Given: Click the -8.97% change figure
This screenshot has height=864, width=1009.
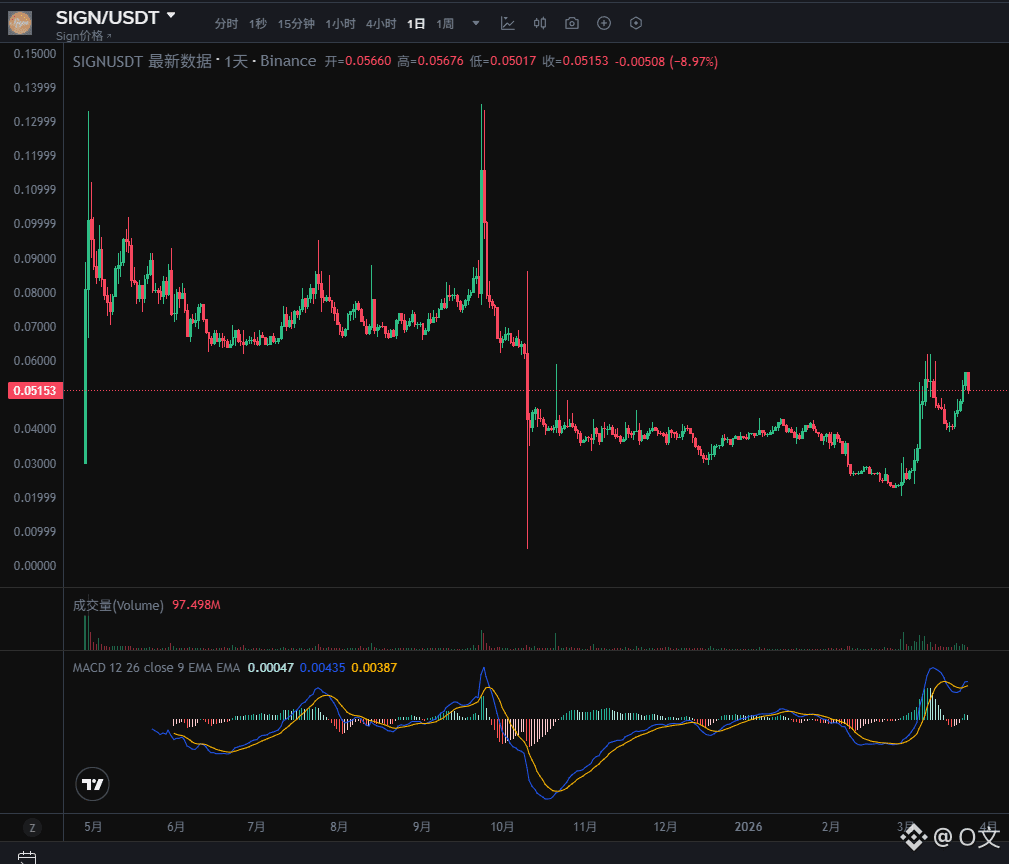Looking at the screenshot, I should point(694,62).
